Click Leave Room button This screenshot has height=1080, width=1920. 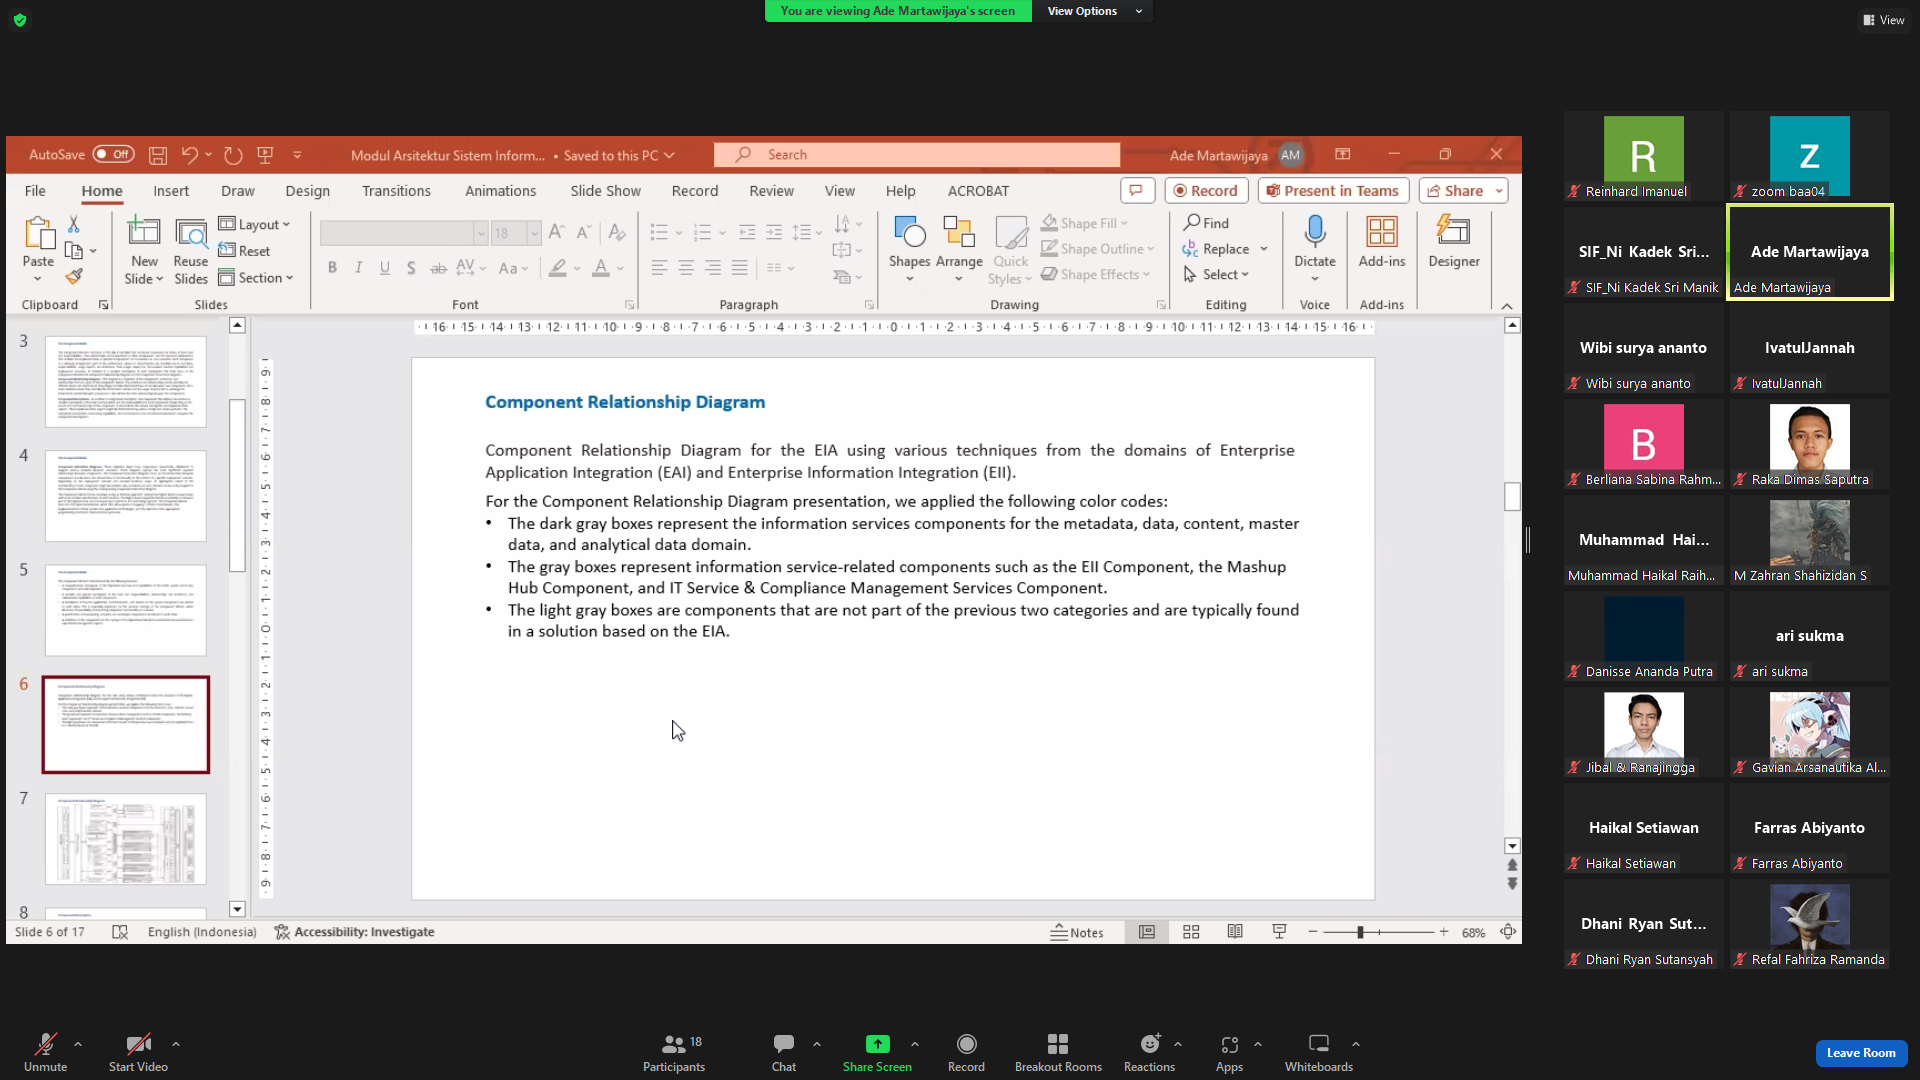[x=1860, y=1052]
